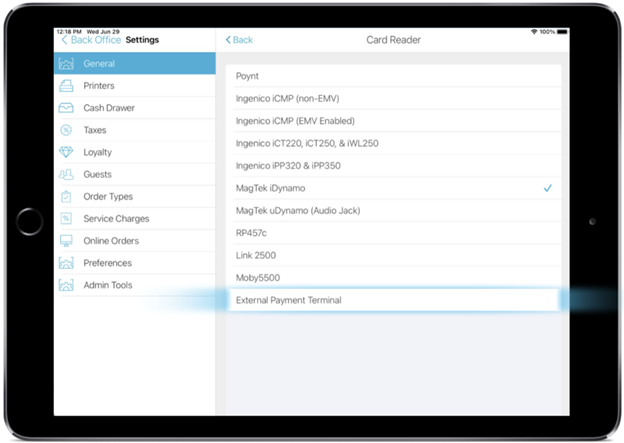The height and width of the screenshot is (443, 624).
Task: Click the Preferences icon in sidebar
Action: [x=66, y=263]
